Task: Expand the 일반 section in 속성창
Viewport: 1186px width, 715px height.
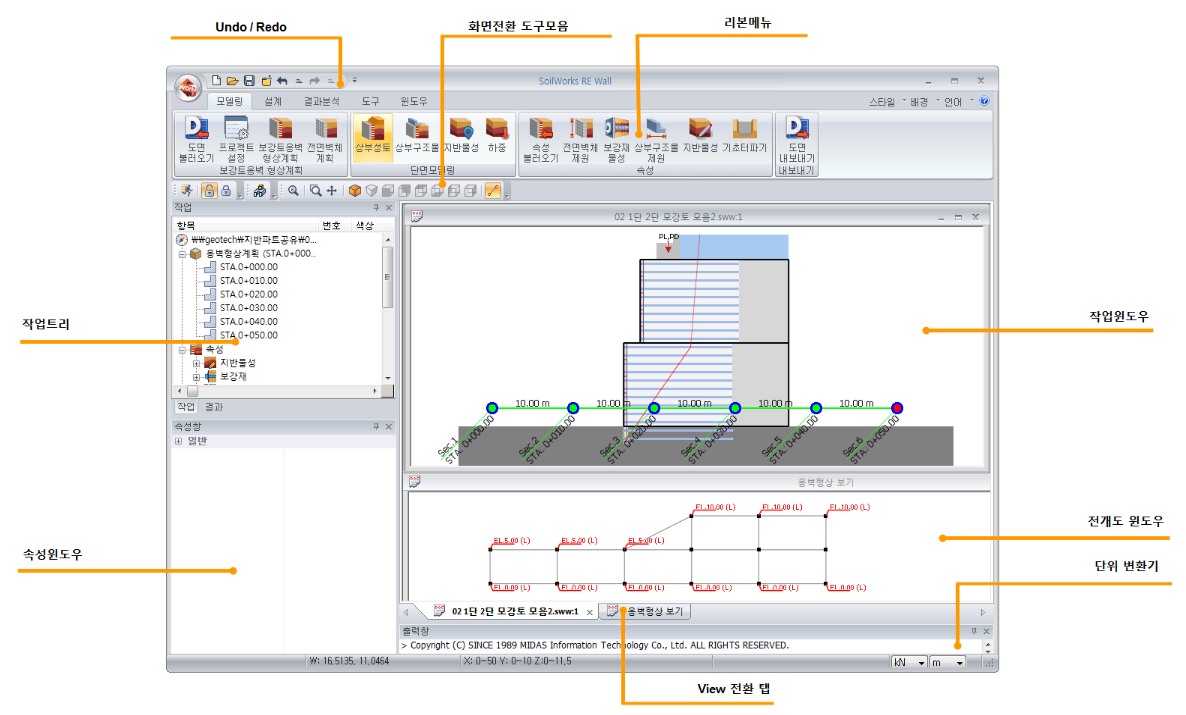Action: coord(178,441)
